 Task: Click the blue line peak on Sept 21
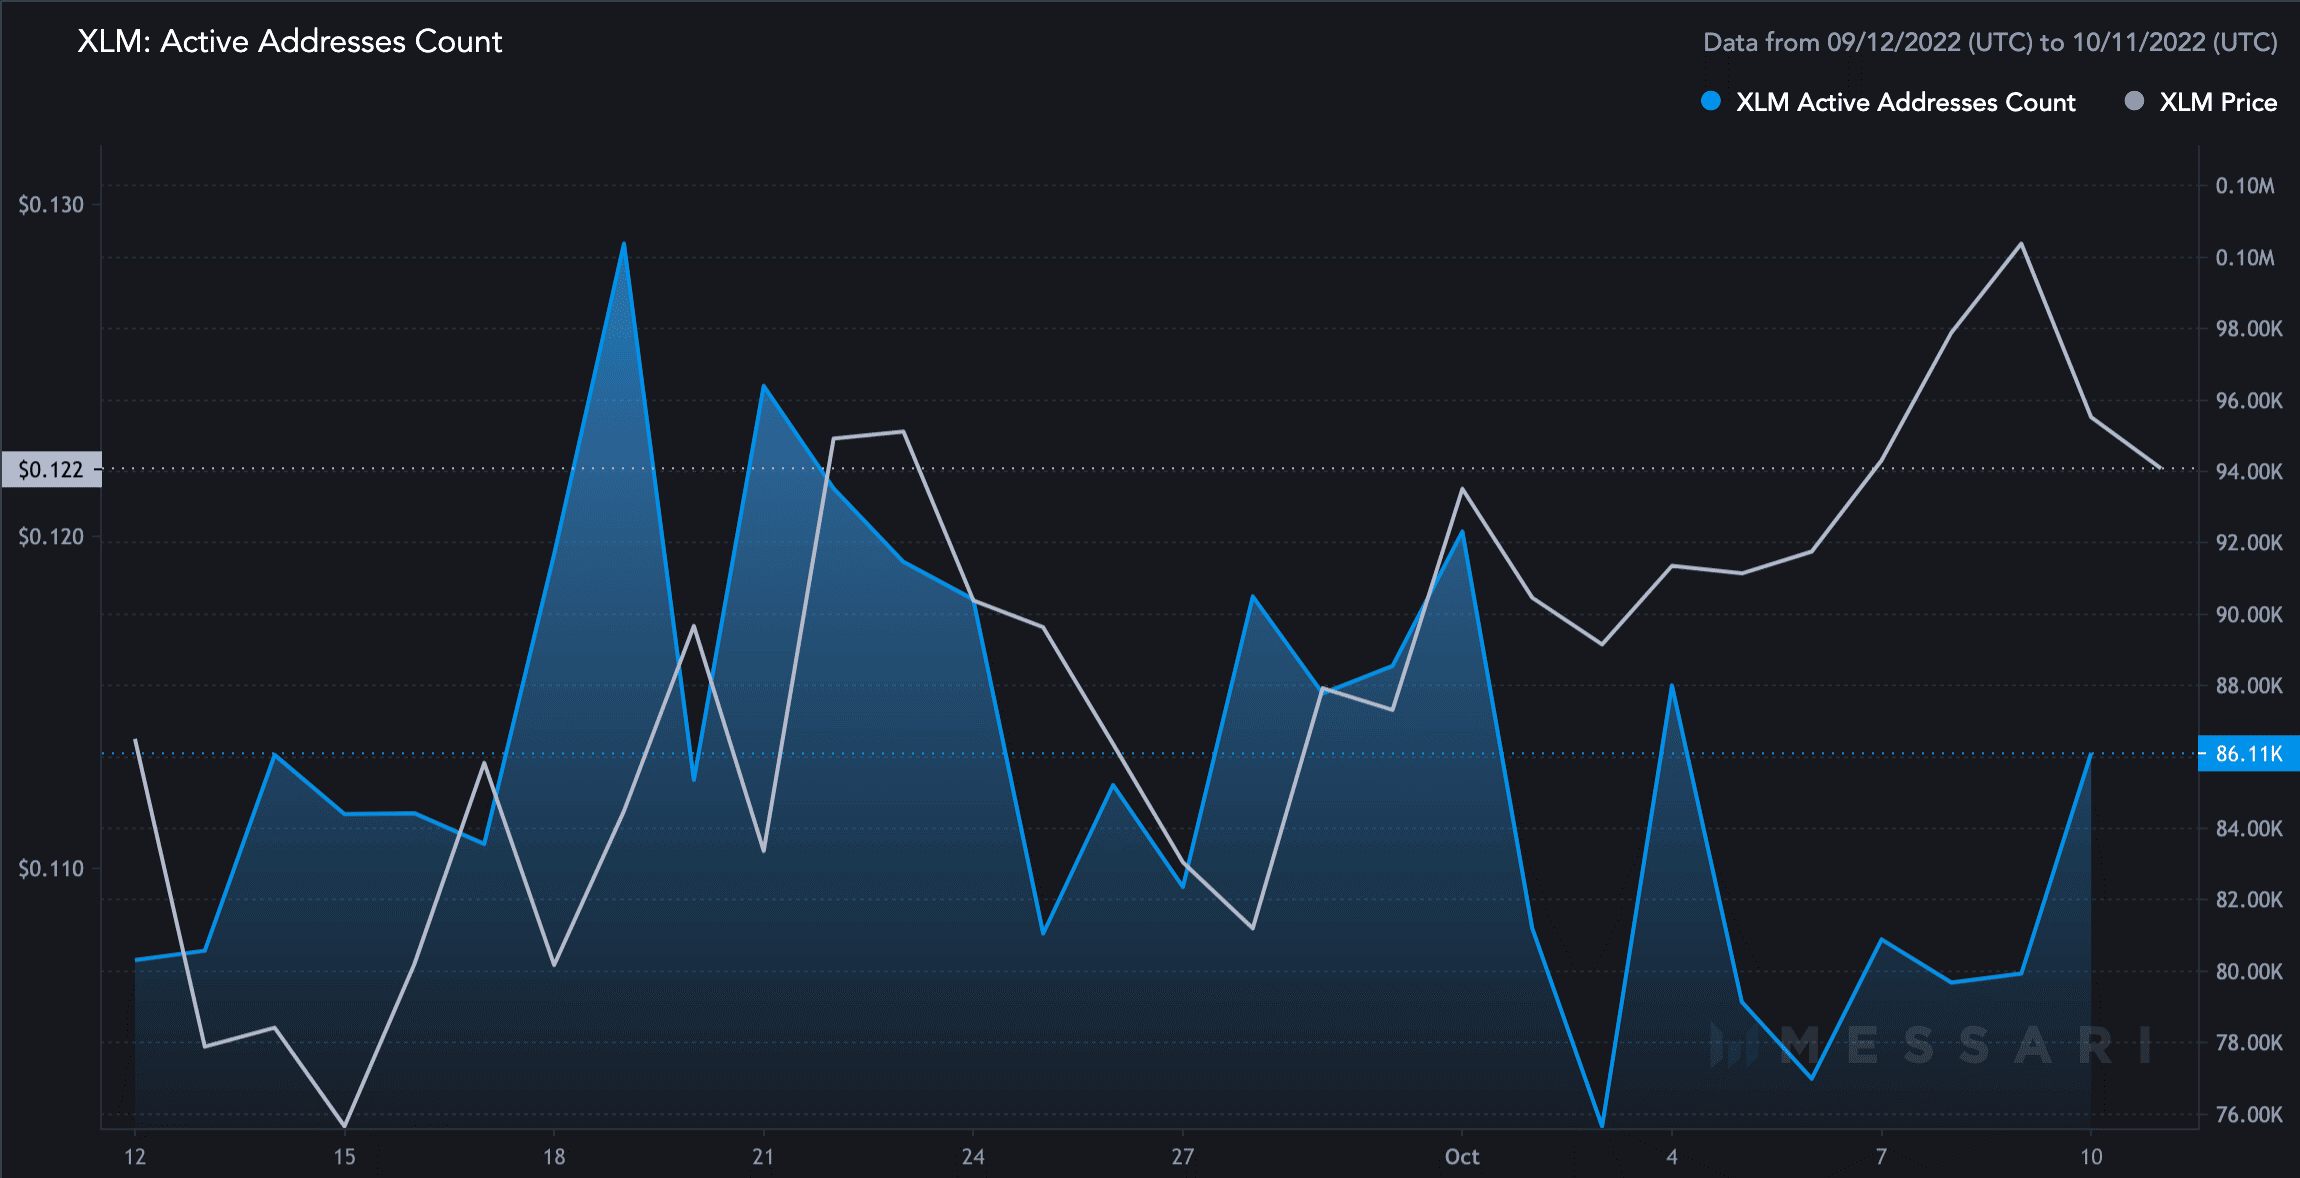tap(763, 386)
